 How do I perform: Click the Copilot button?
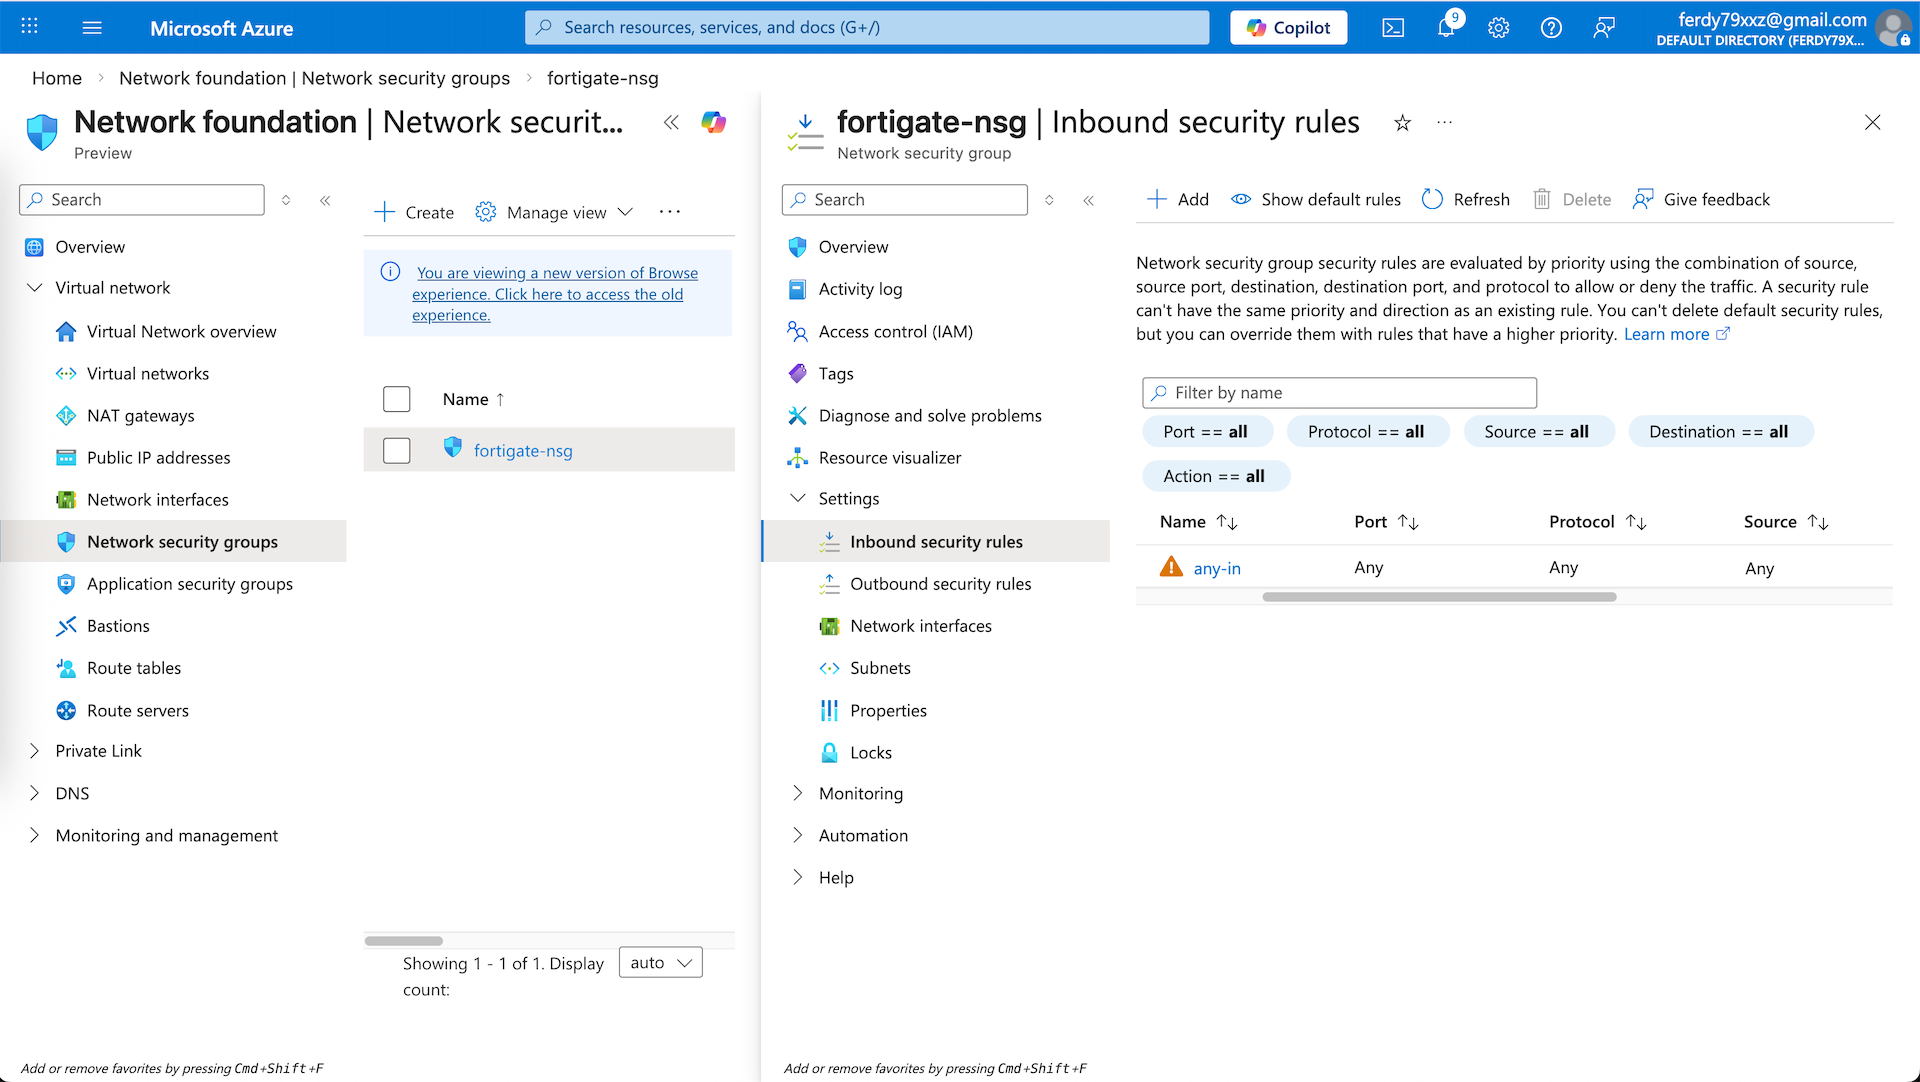tap(1288, 28)
